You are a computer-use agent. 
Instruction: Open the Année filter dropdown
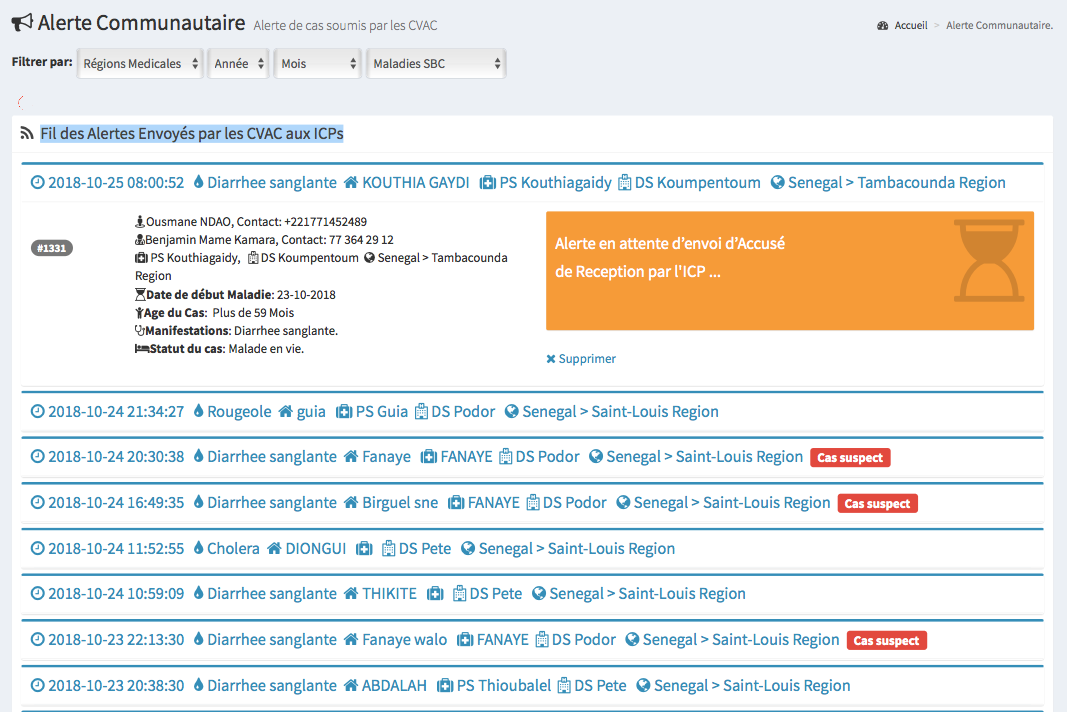238,64
